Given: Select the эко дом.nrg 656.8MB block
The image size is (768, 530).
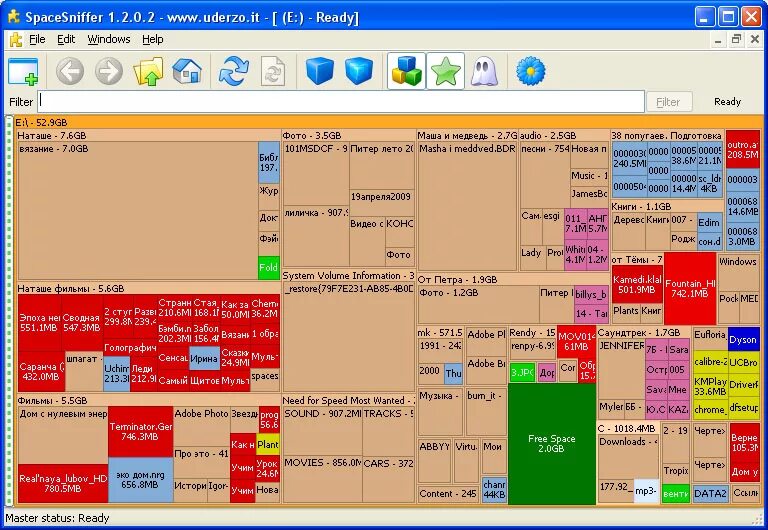Looking at the screenshot, I should click(140, 480).
